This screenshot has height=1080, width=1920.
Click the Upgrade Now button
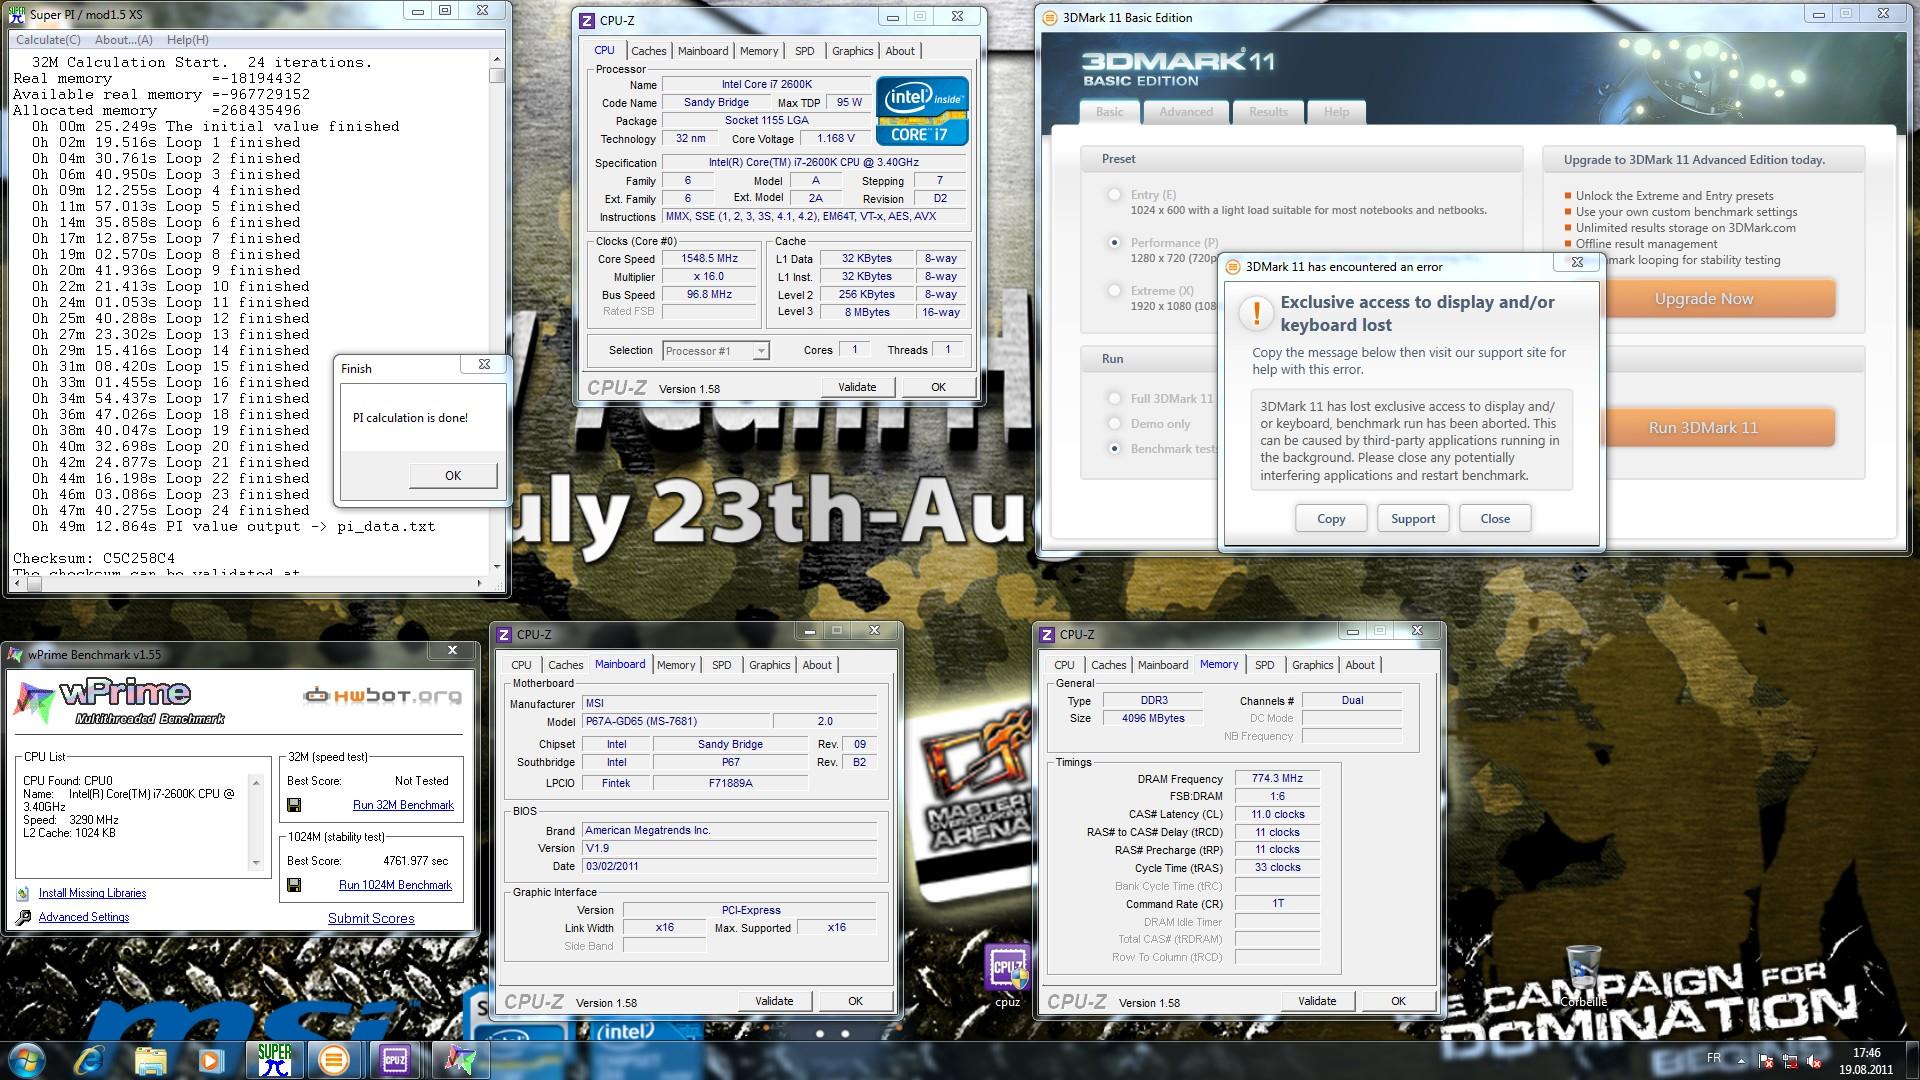point(1704,299)
